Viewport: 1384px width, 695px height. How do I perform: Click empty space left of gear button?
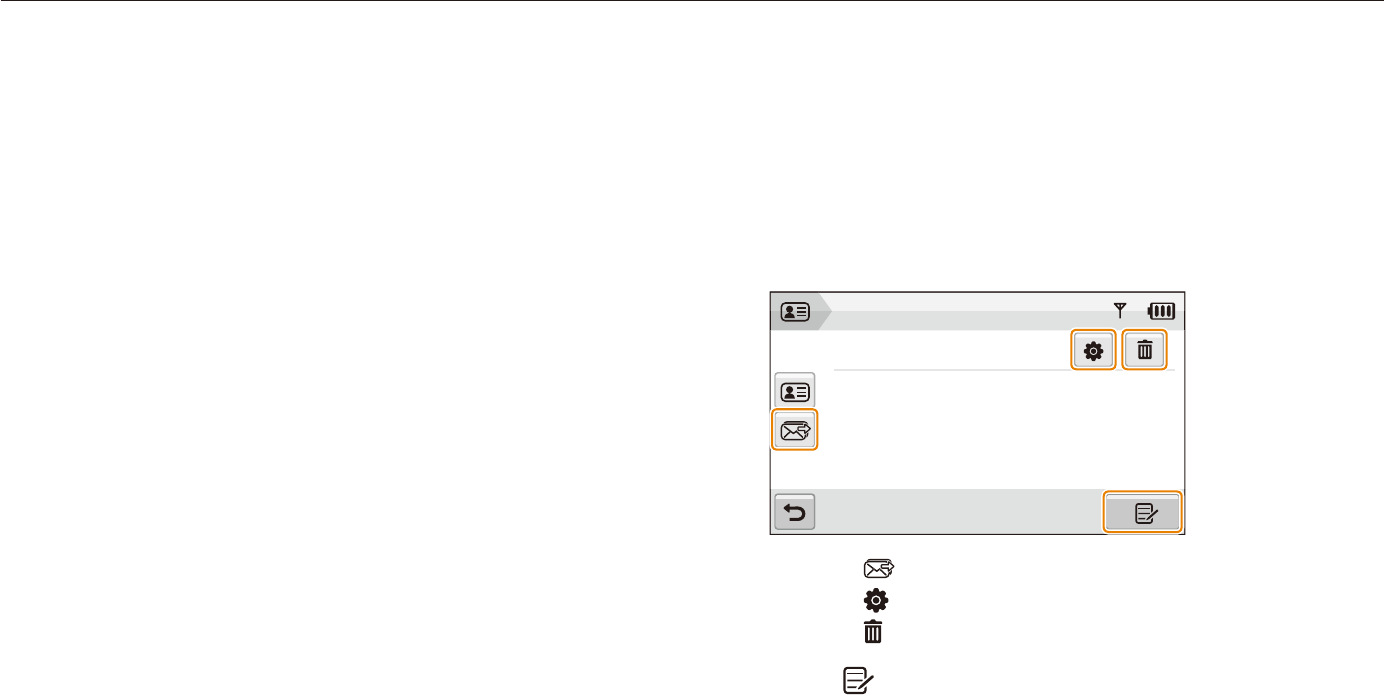(950, 350)
